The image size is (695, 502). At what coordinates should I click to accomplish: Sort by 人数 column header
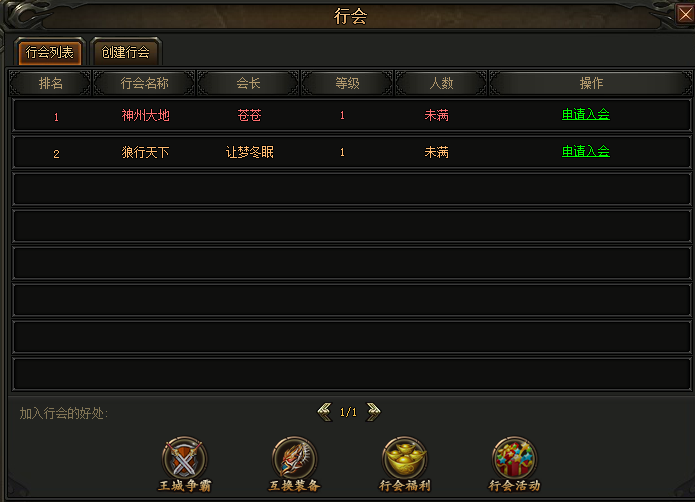[x=441, y=83]
